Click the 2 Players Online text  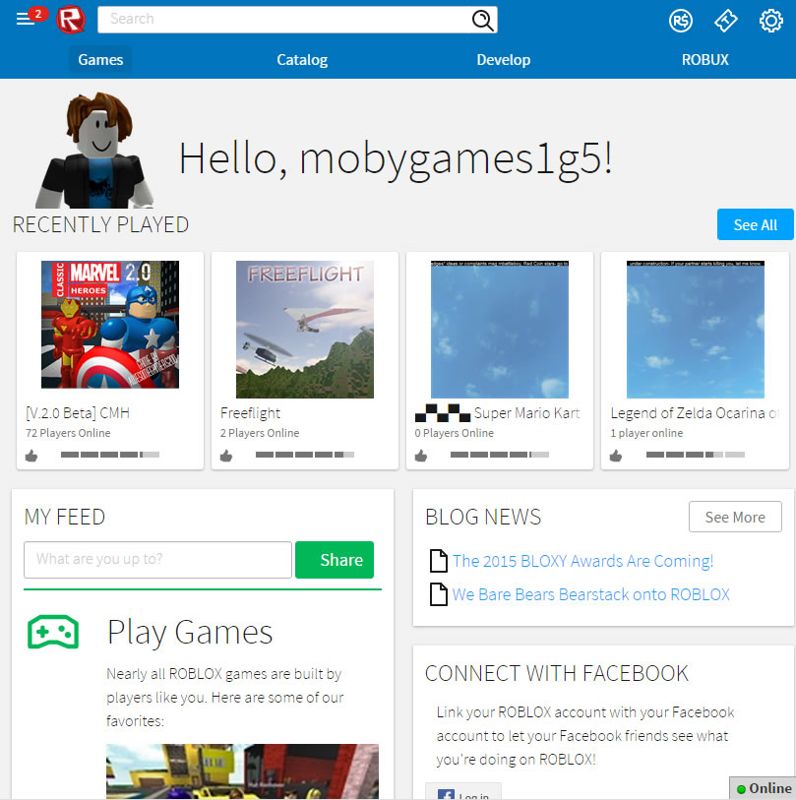pos(260,433)
